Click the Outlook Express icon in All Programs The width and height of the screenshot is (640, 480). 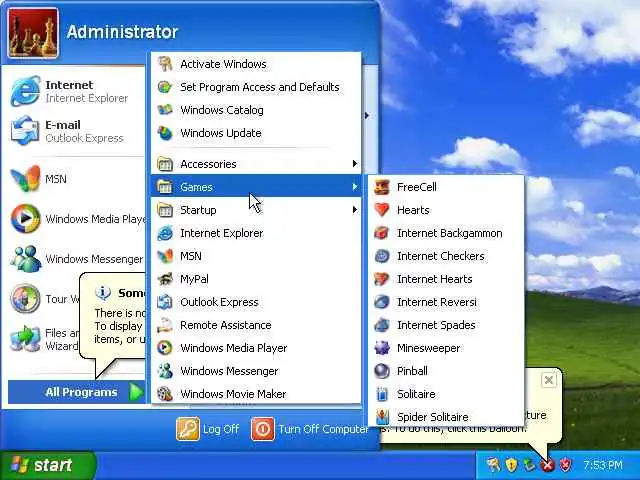pyautogui.click(x=165, y=302)
